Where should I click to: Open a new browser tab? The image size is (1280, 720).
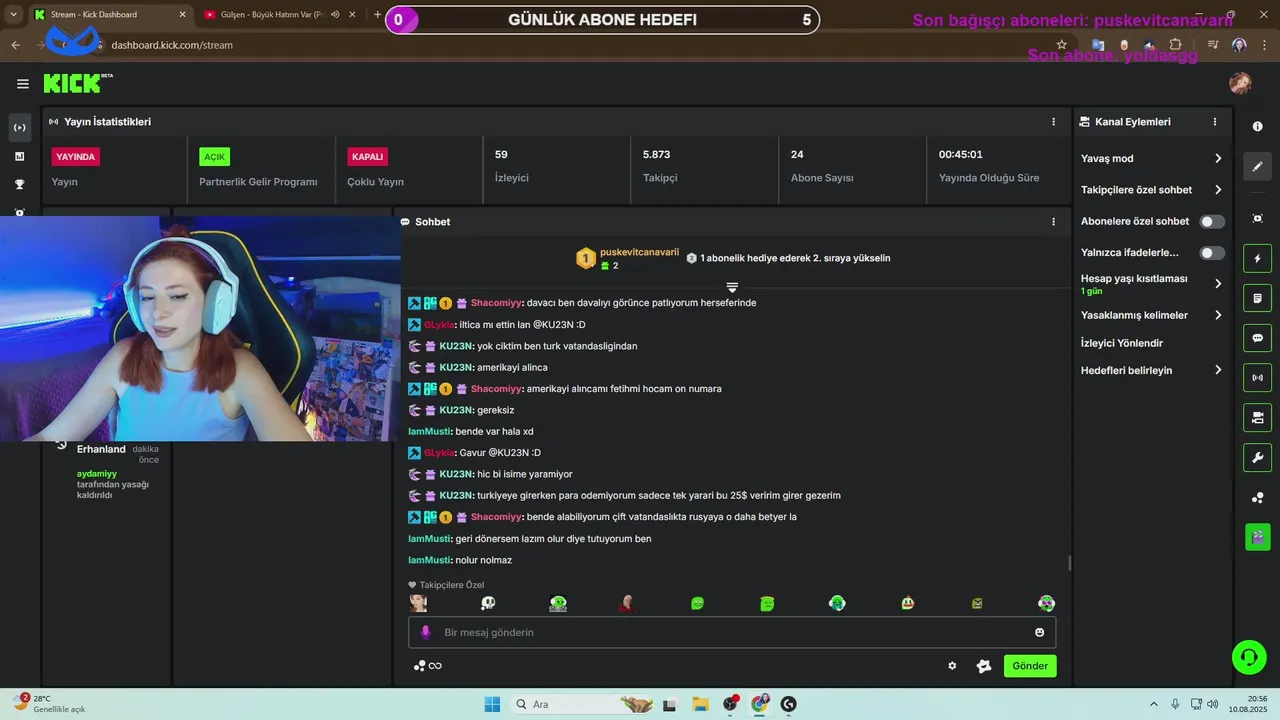click(x=377, y=15)
